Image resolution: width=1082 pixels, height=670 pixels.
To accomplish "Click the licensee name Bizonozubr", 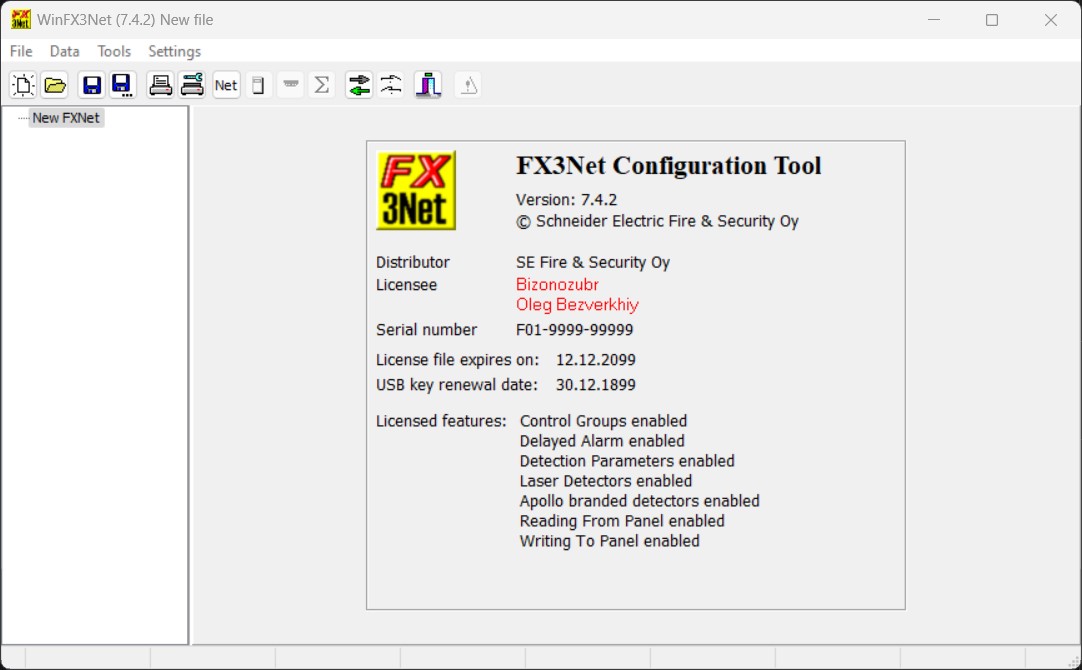I will pos(557,284).
